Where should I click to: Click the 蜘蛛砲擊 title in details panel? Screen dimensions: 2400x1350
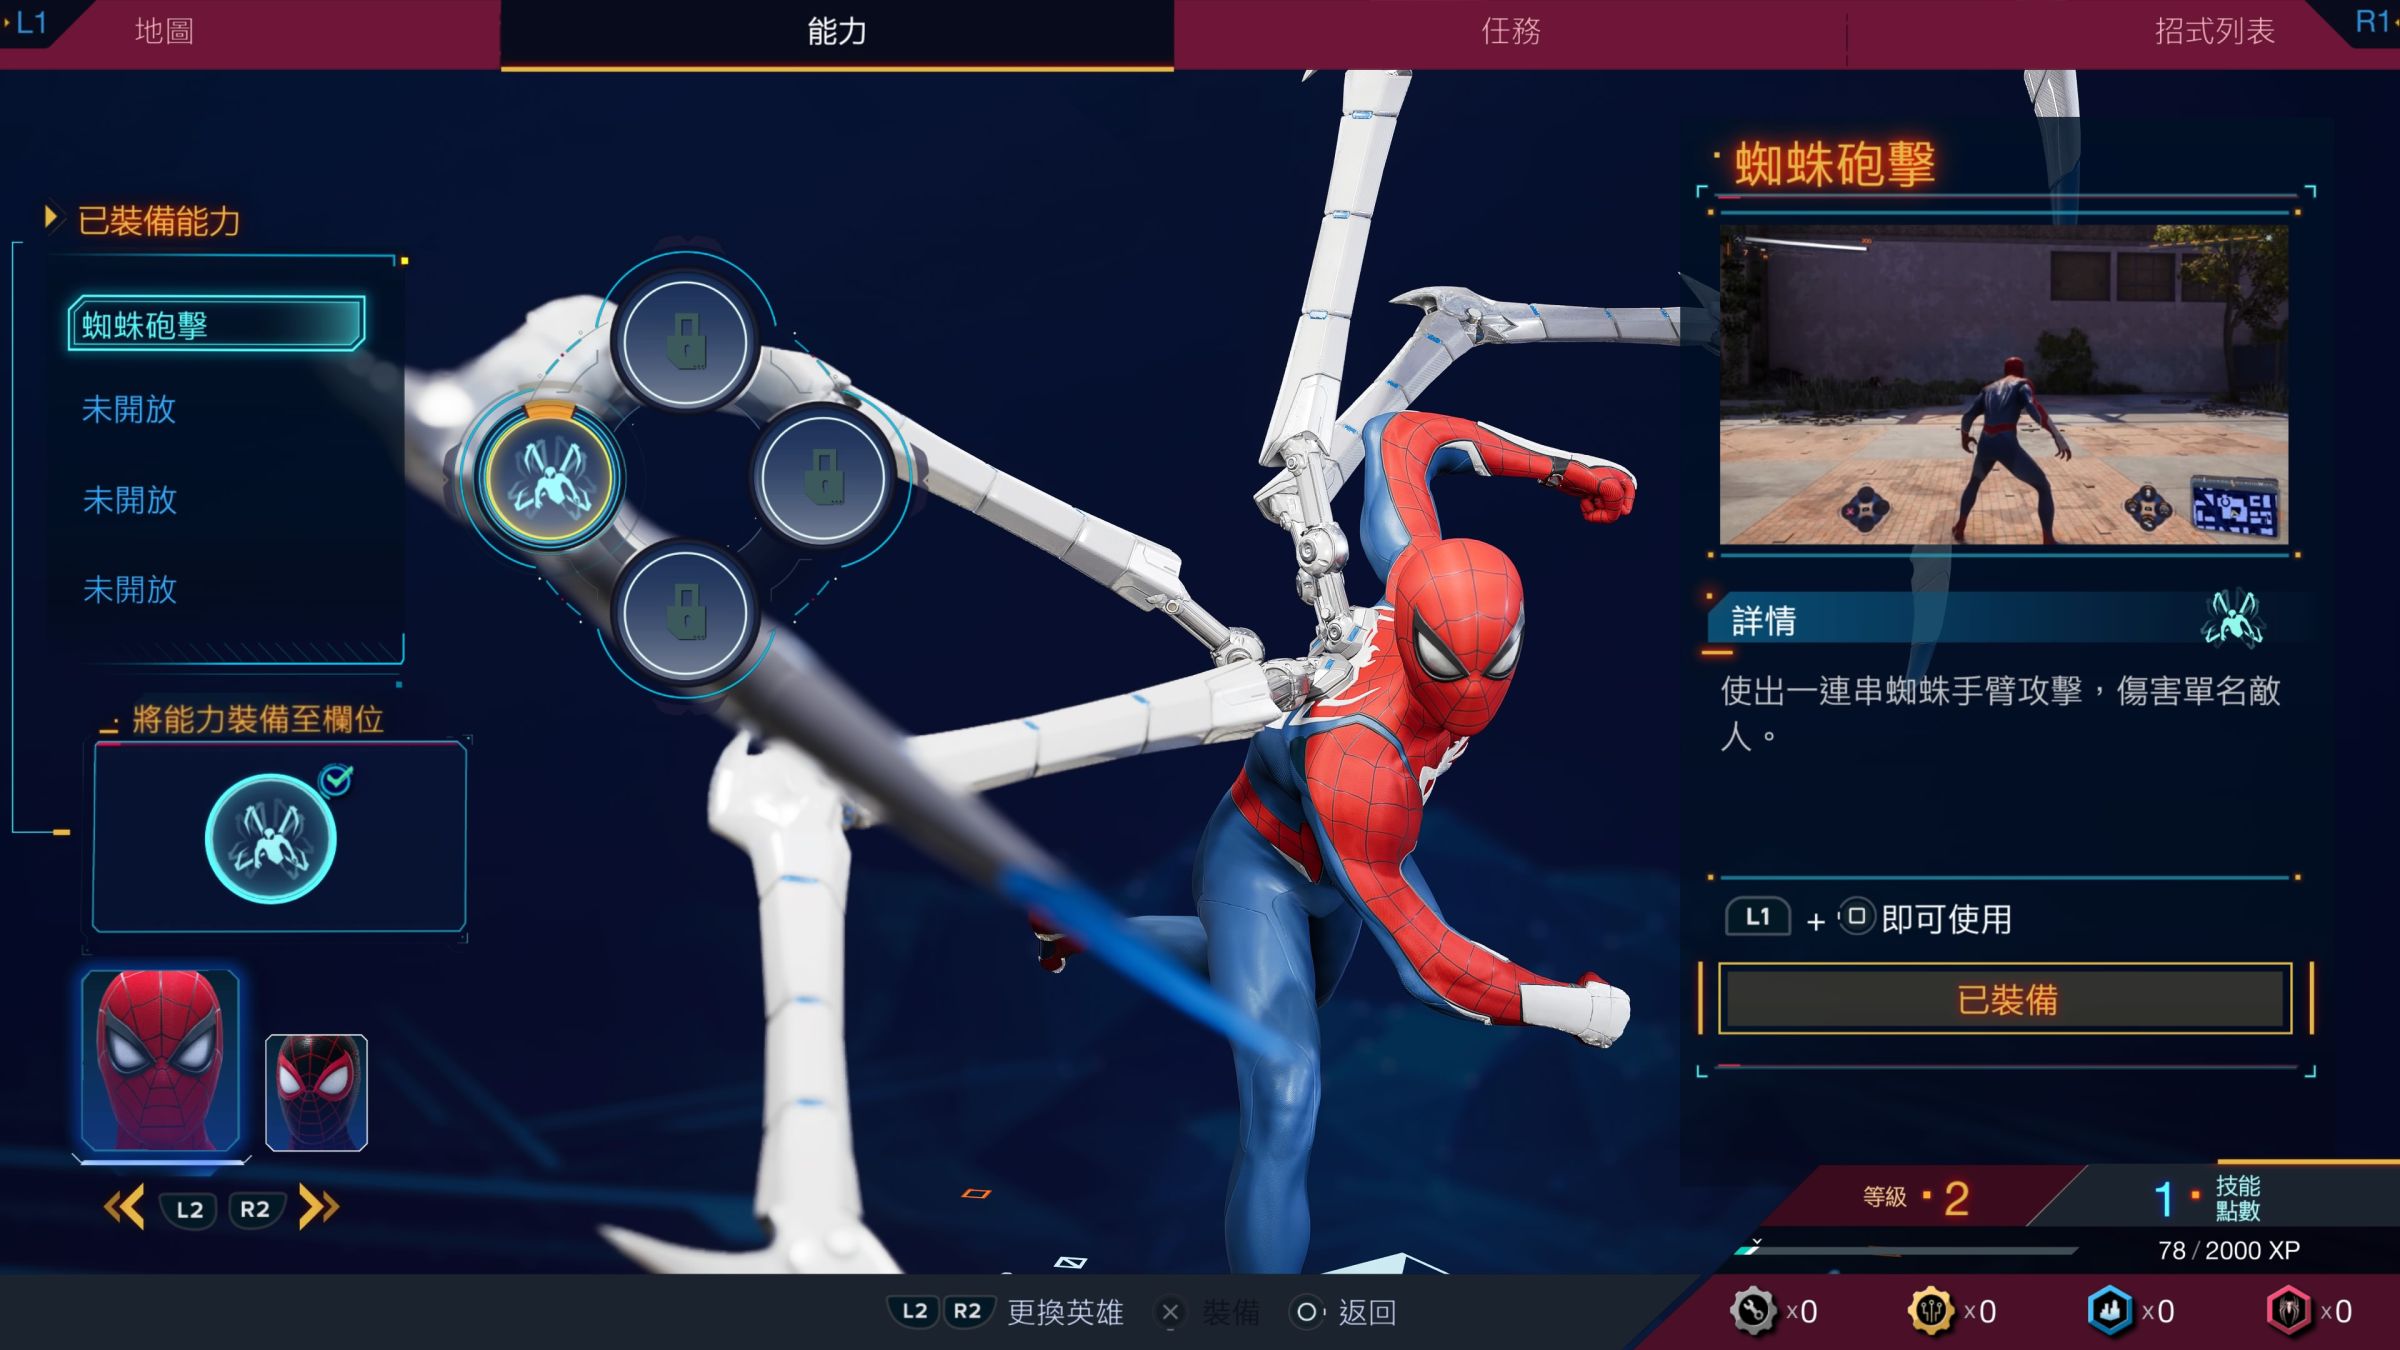tap(1834, 163)
